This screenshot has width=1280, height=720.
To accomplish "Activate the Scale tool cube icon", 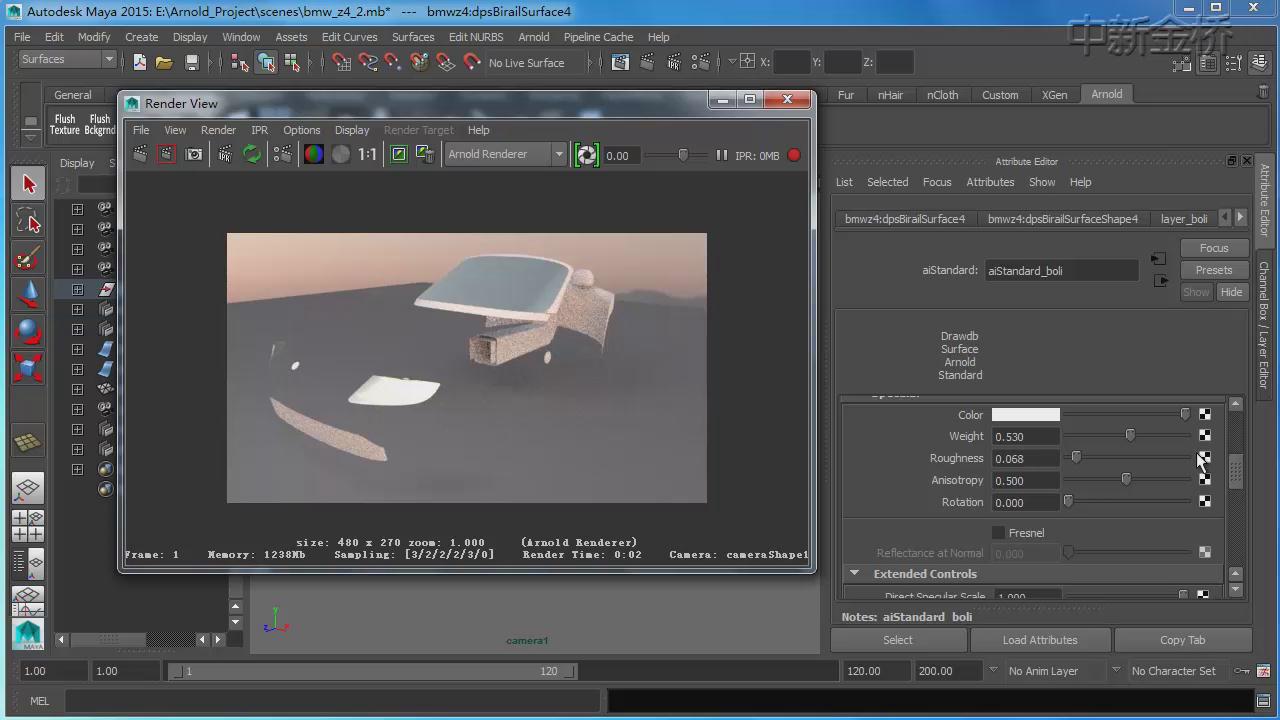I will [28, 368].
